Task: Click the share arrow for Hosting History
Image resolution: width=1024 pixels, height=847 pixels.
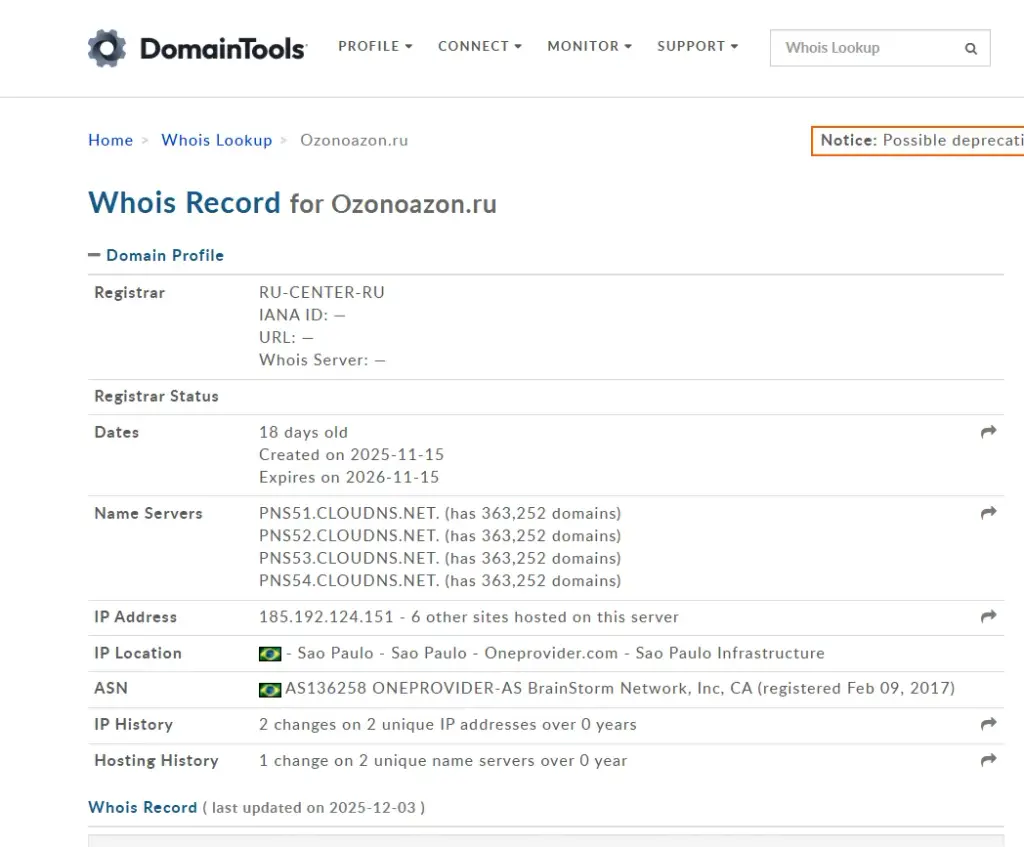Action: (988, 759)
